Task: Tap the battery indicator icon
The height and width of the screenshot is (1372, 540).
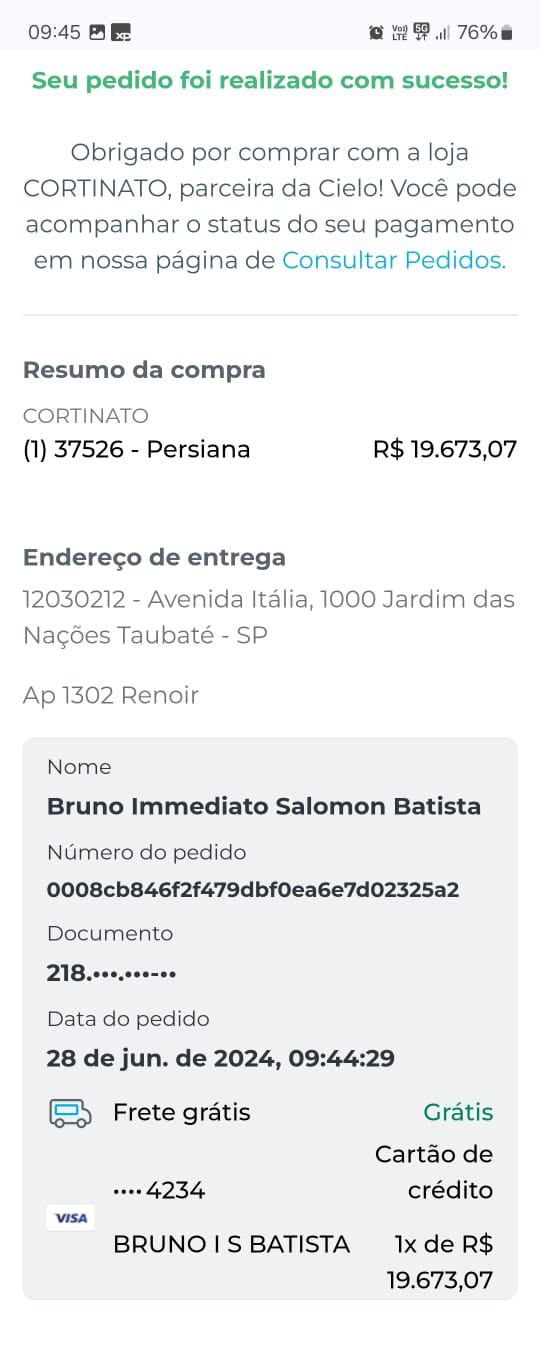Action: (507, 33)
